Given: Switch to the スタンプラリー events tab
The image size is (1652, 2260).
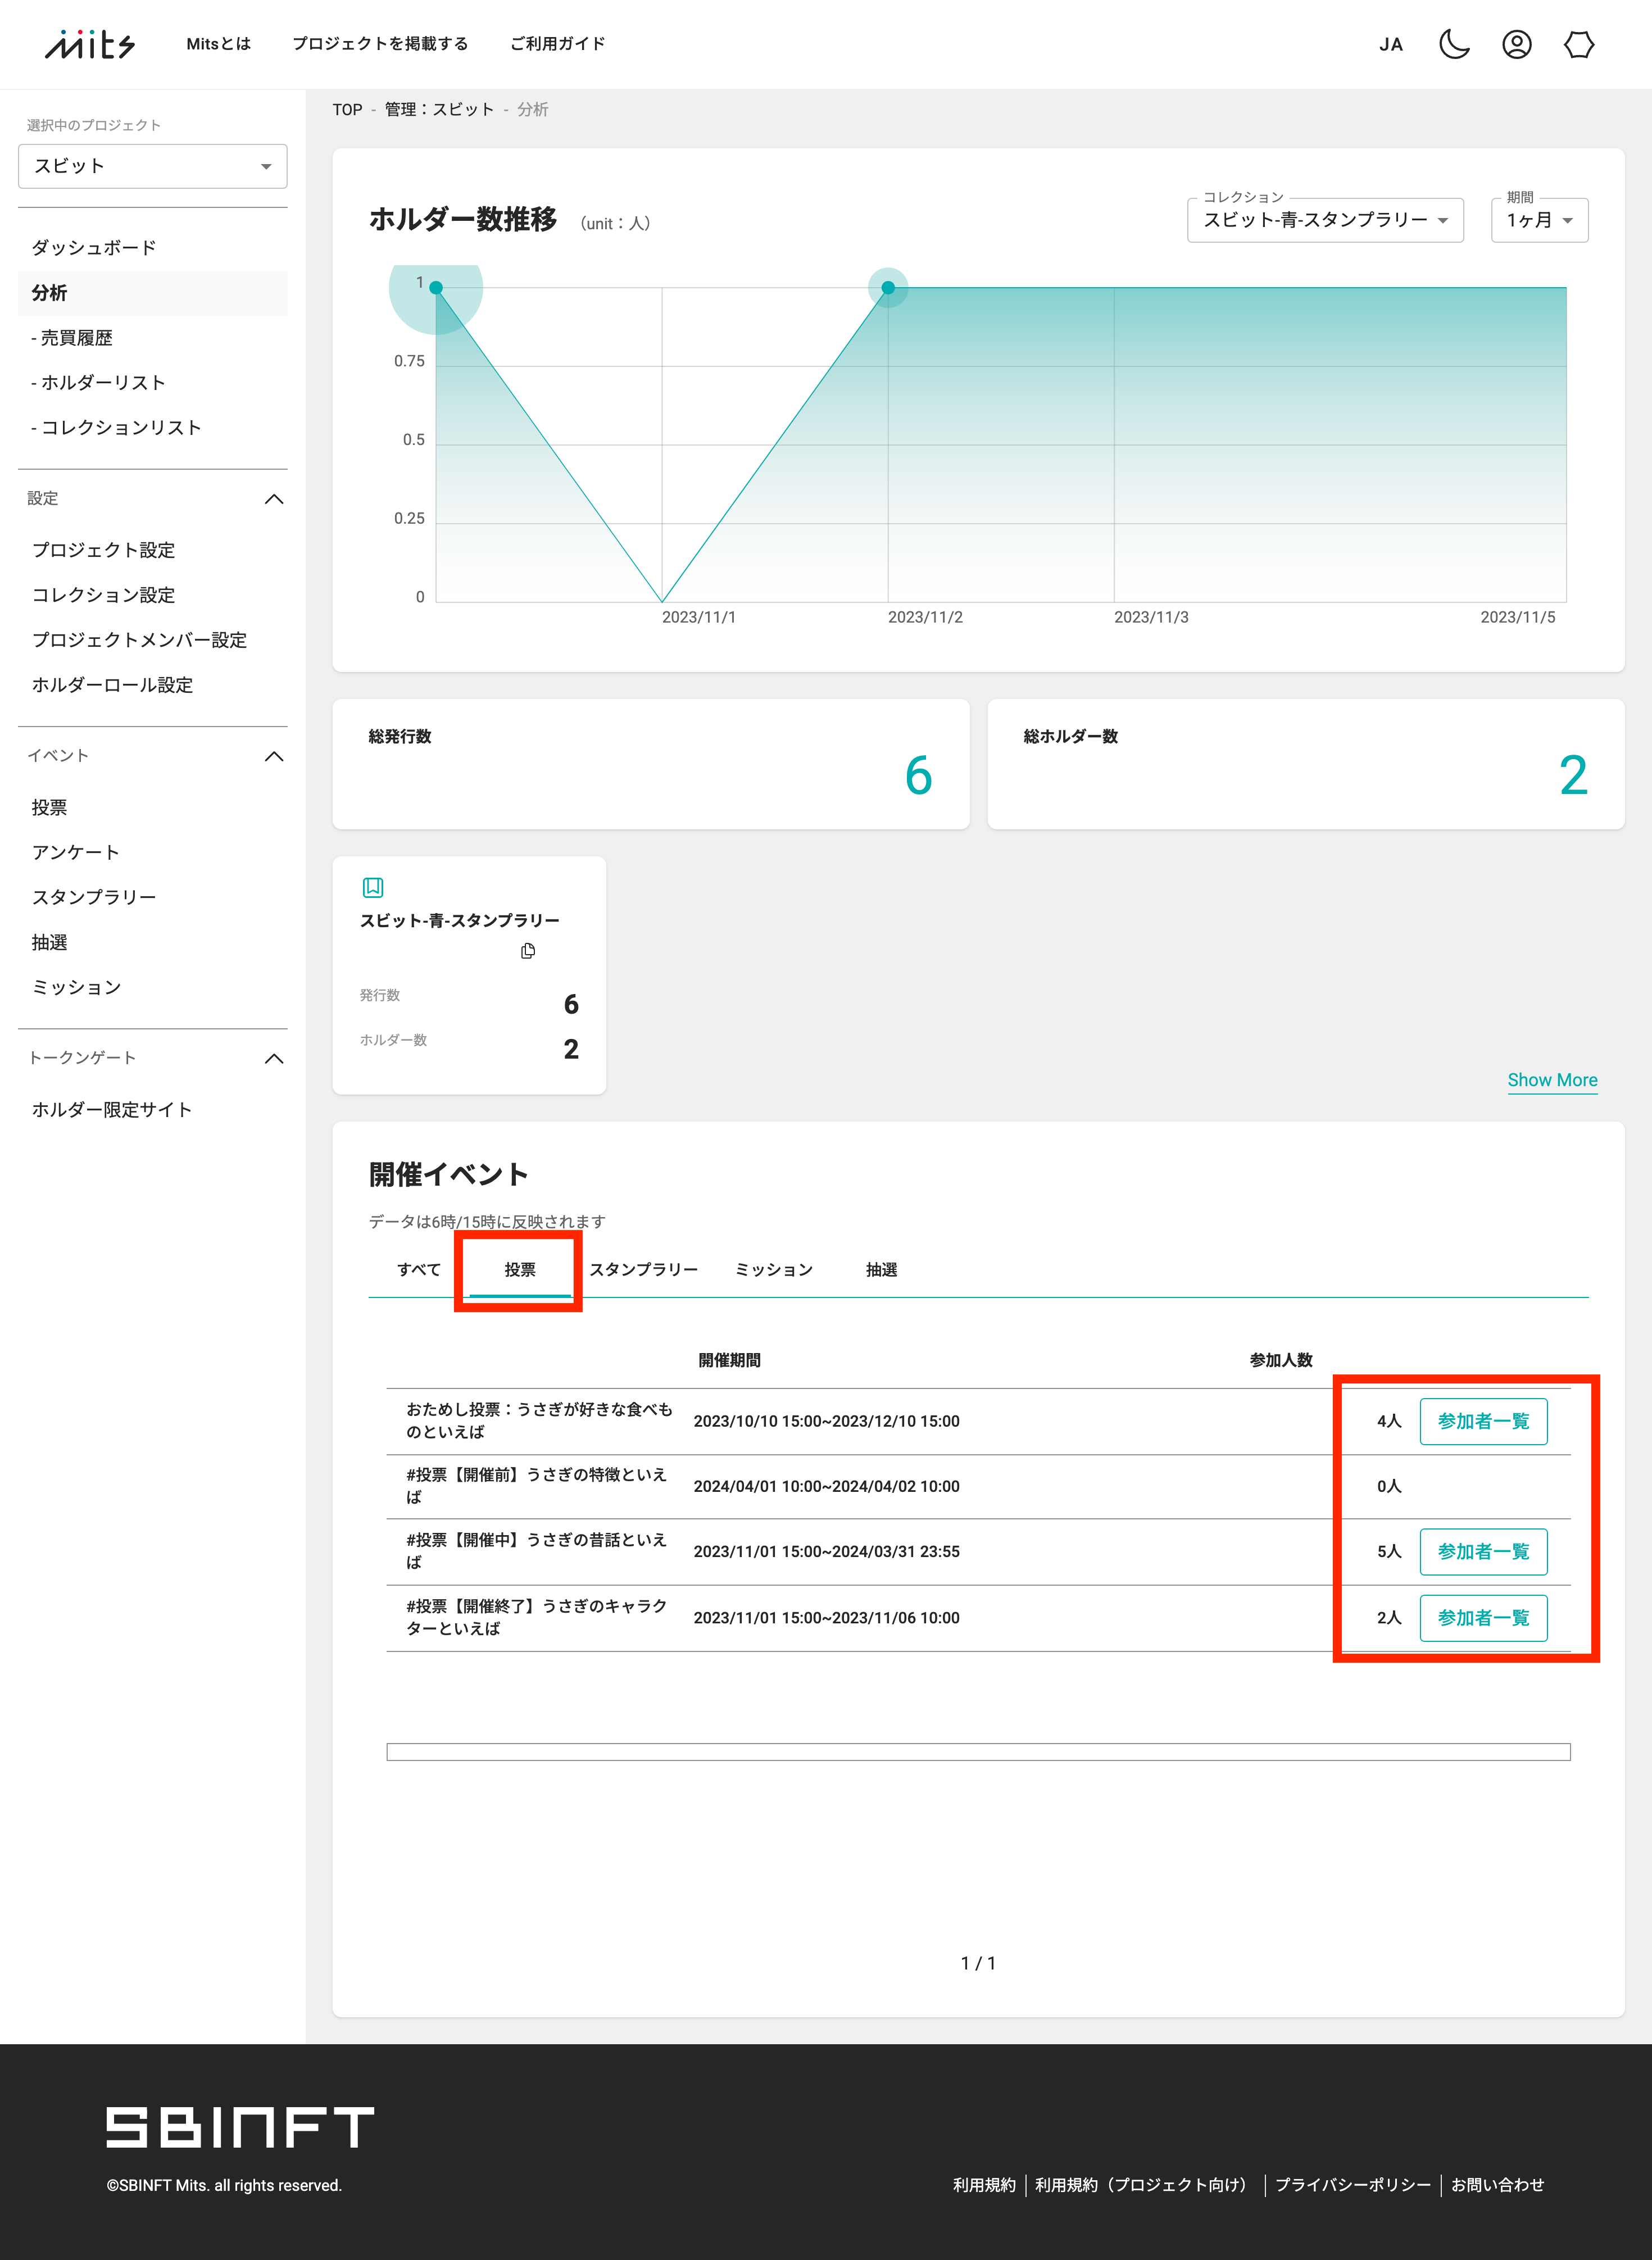Looking at the screenshot, I should [x=643, y=1270].
